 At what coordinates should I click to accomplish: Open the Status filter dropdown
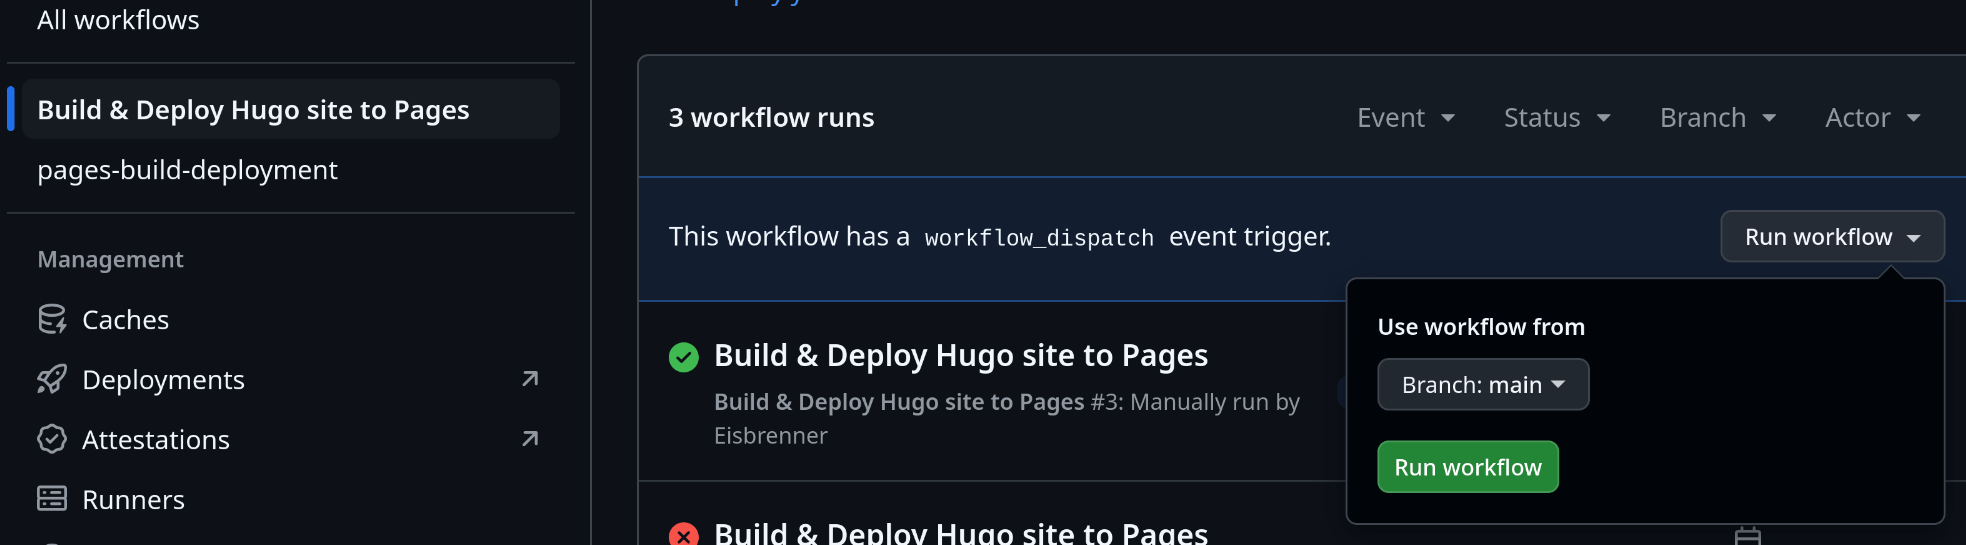pyautogui.click(x=1557, y=118)
